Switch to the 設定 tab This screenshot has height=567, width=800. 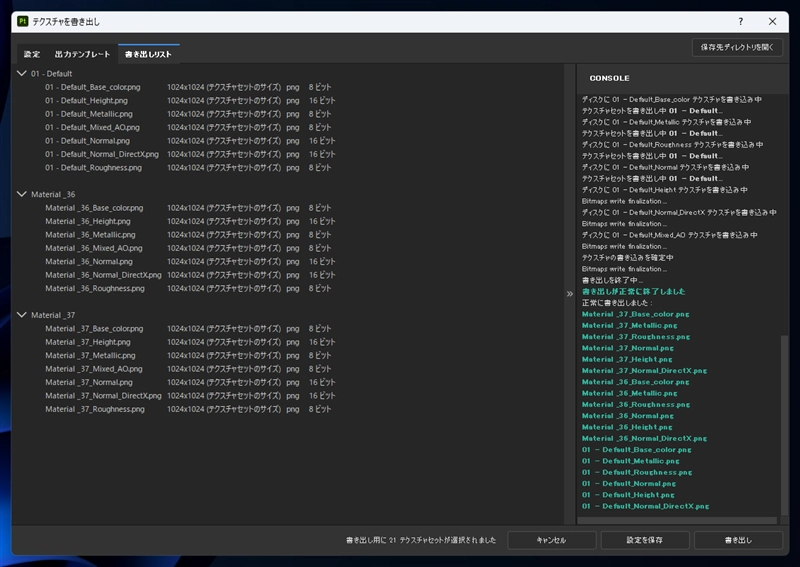[x=32, y=54]
